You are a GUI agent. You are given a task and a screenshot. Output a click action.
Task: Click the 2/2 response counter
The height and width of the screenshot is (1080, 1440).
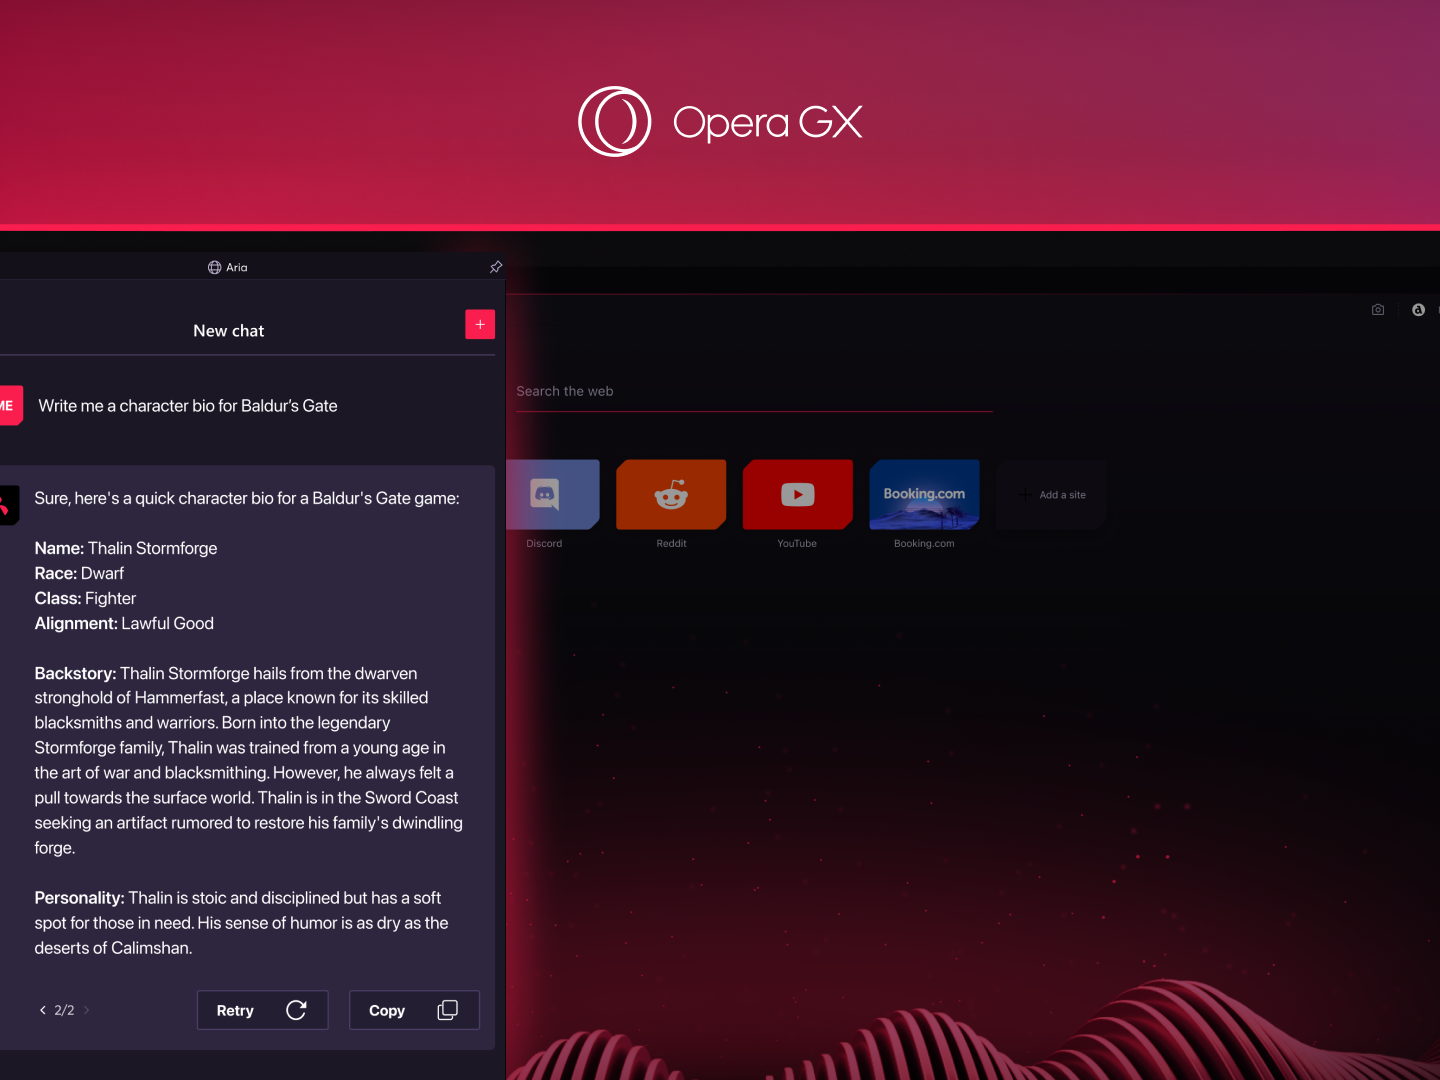pyautogui.click(x=64, y=1010)
